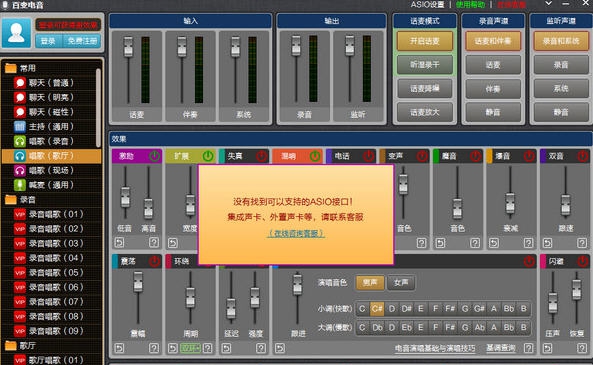Open 基调查询 link
The width and height of the screenshot is (593, 365).
(x=501, y=348)
